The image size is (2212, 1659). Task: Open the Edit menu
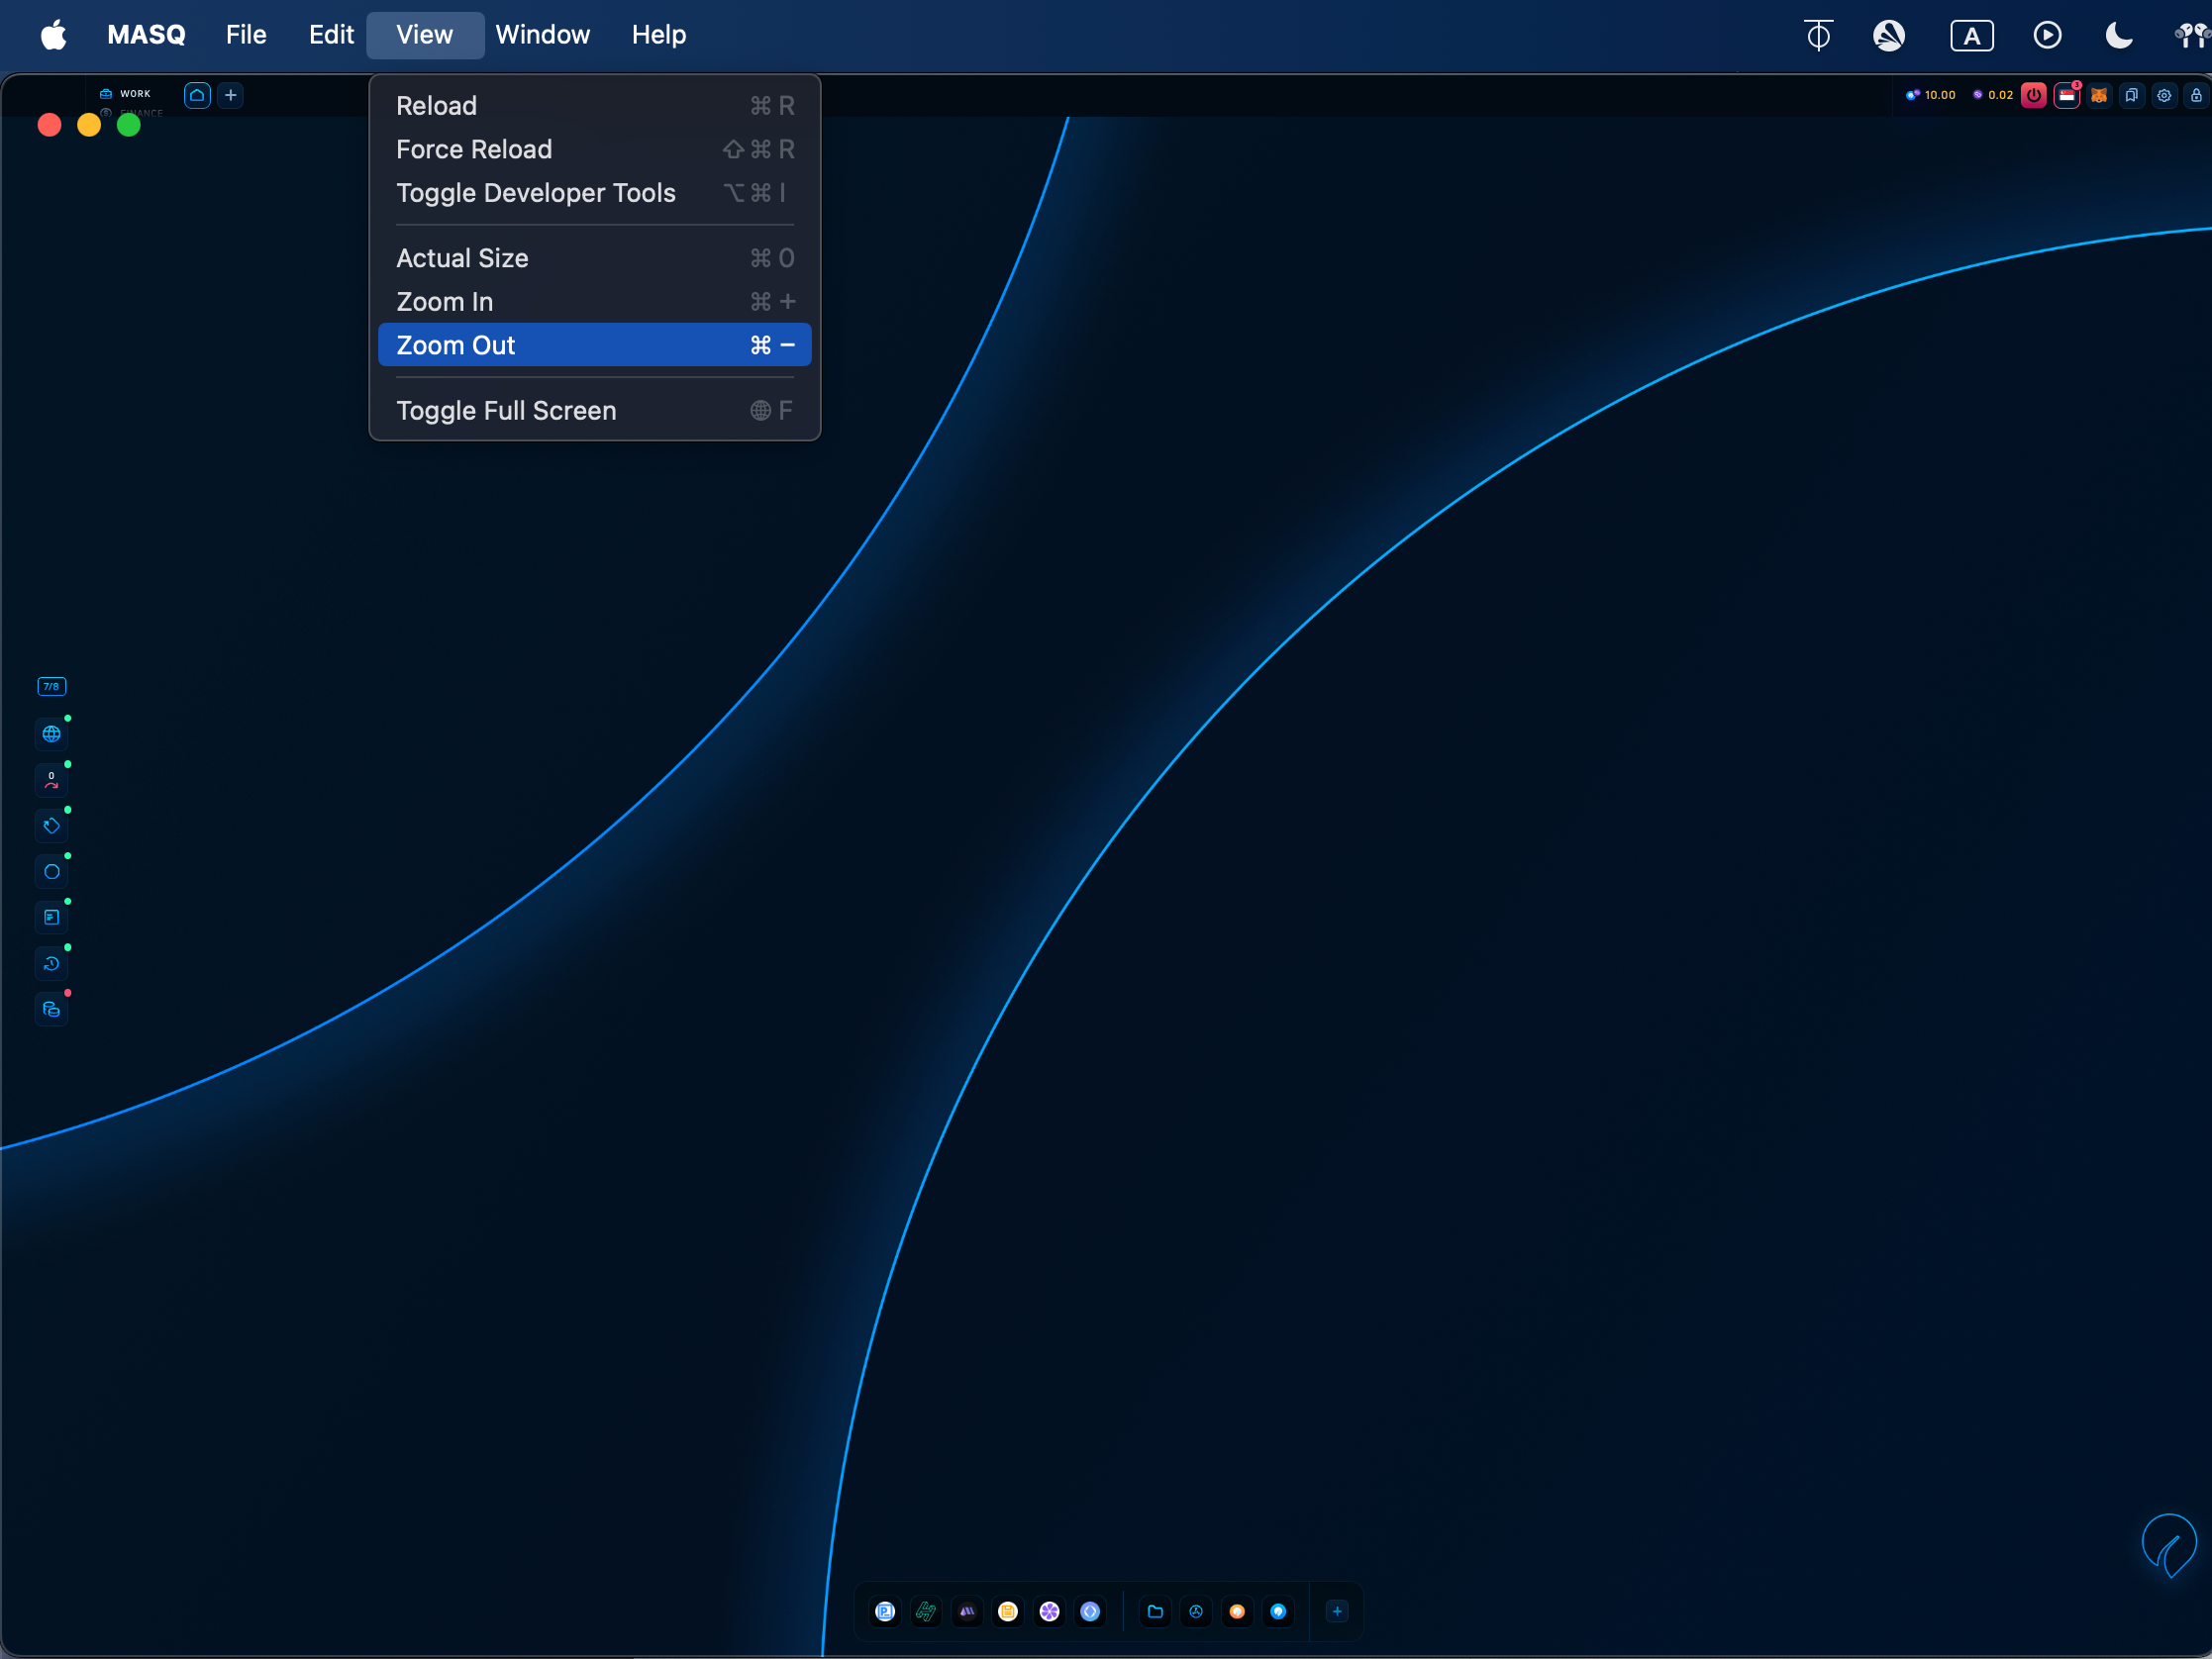pyautogui.click(x=331, y=35)
